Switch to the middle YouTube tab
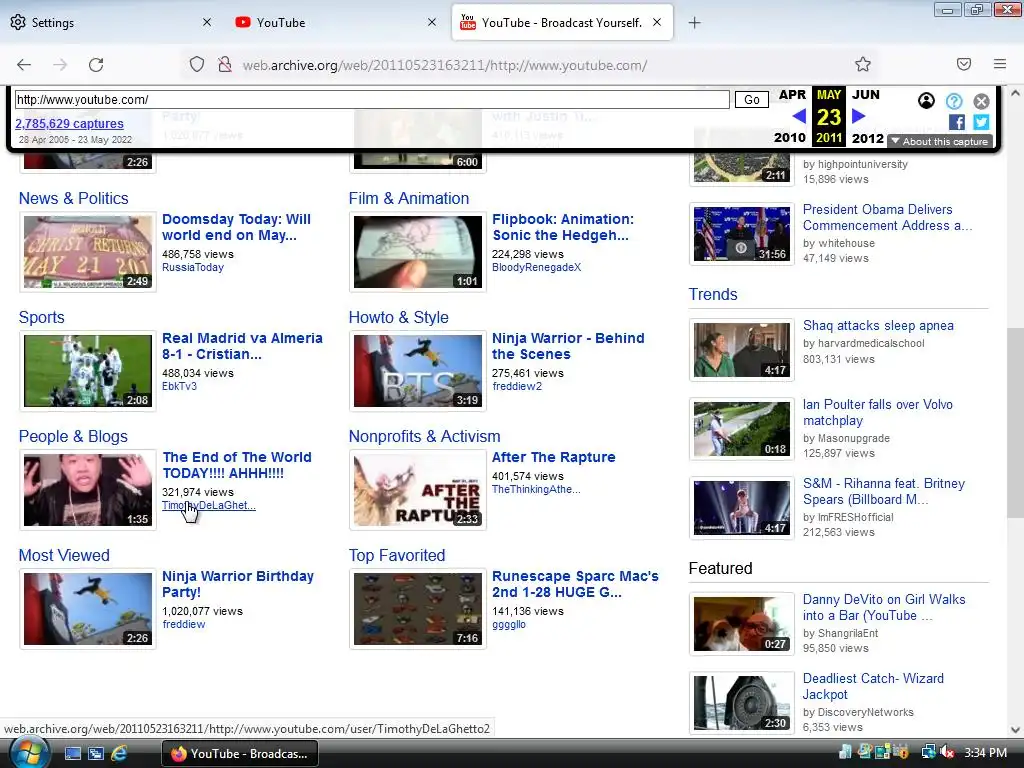This screenshot has width=1024, height=768. click(x=336, y=22)
